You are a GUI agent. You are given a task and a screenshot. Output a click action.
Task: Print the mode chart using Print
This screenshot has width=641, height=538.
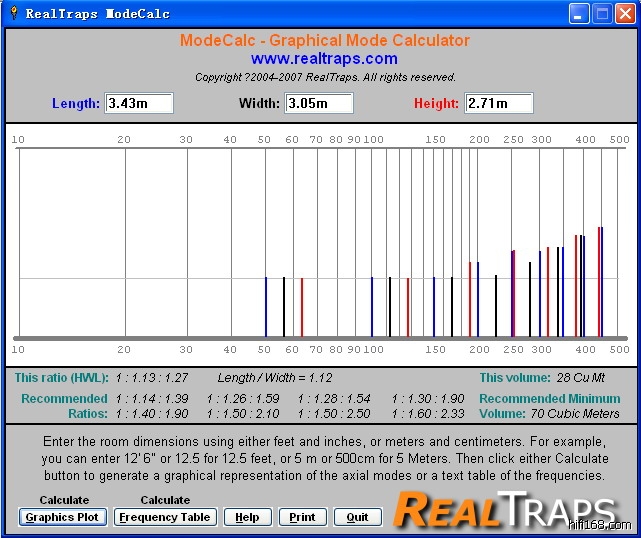pyautogui.click(x=302, y=517)
